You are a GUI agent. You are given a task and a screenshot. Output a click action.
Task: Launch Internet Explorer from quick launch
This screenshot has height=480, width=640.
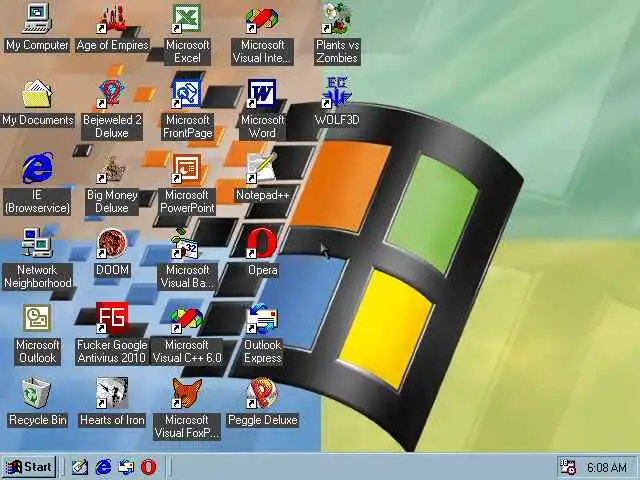point(104,467)
